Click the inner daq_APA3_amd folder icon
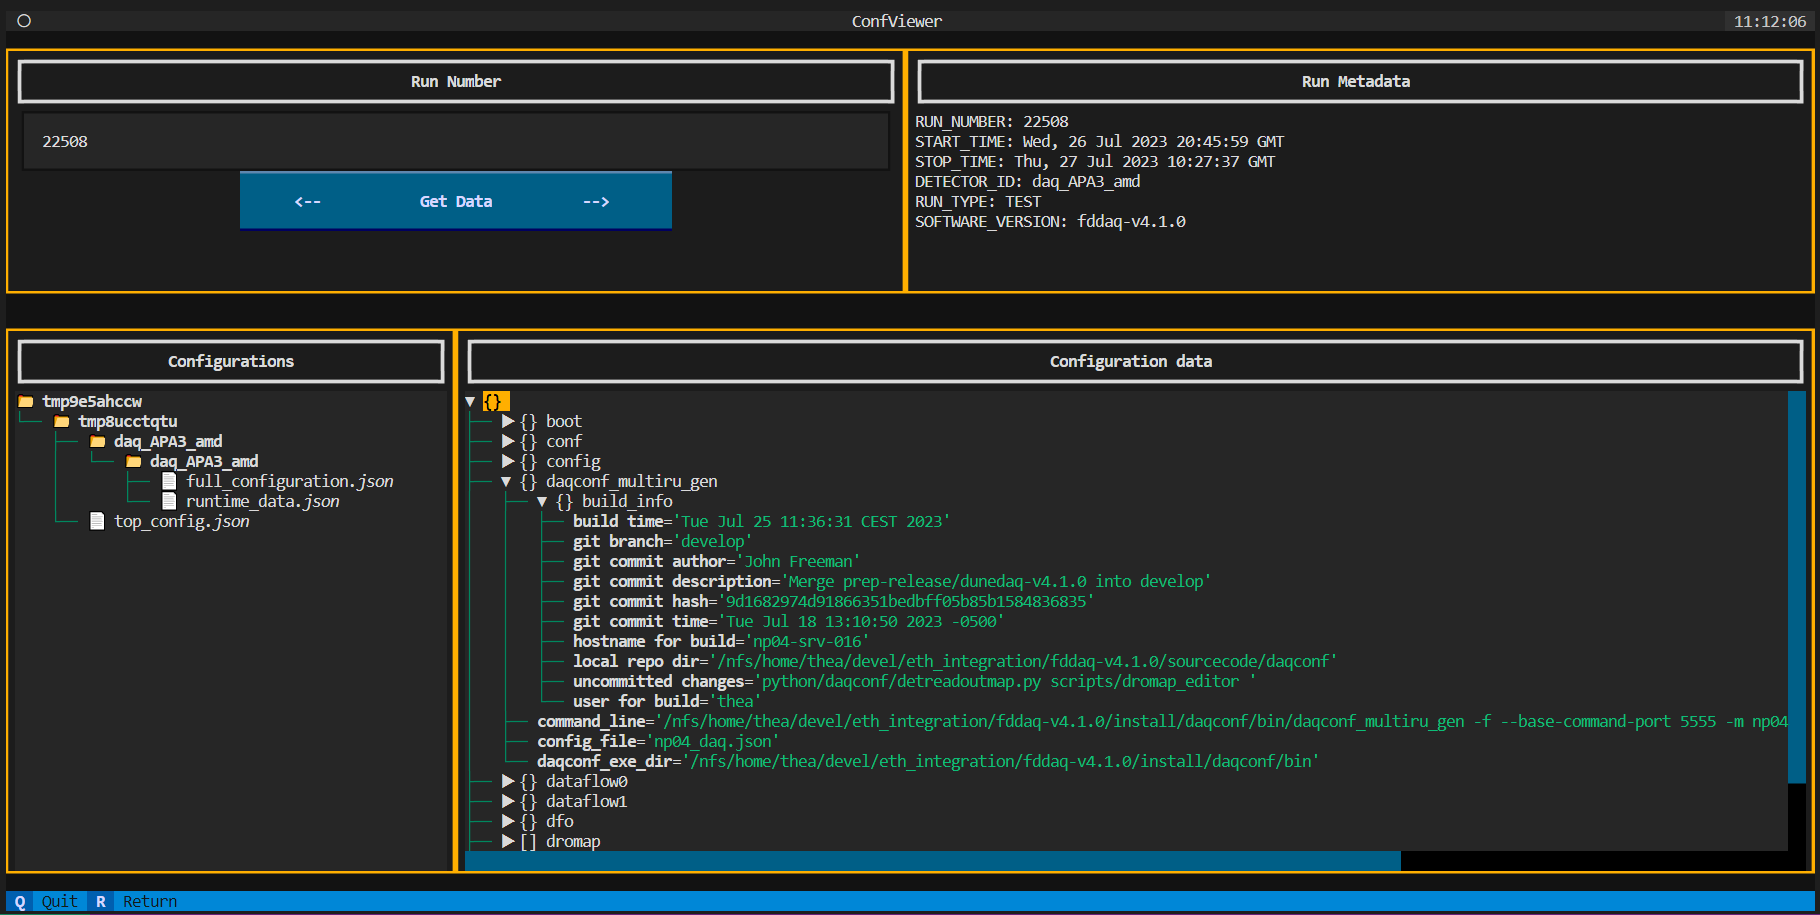The height and width of the screenshot is (915, 1820). pyautogui.click(x=134, y=461)
